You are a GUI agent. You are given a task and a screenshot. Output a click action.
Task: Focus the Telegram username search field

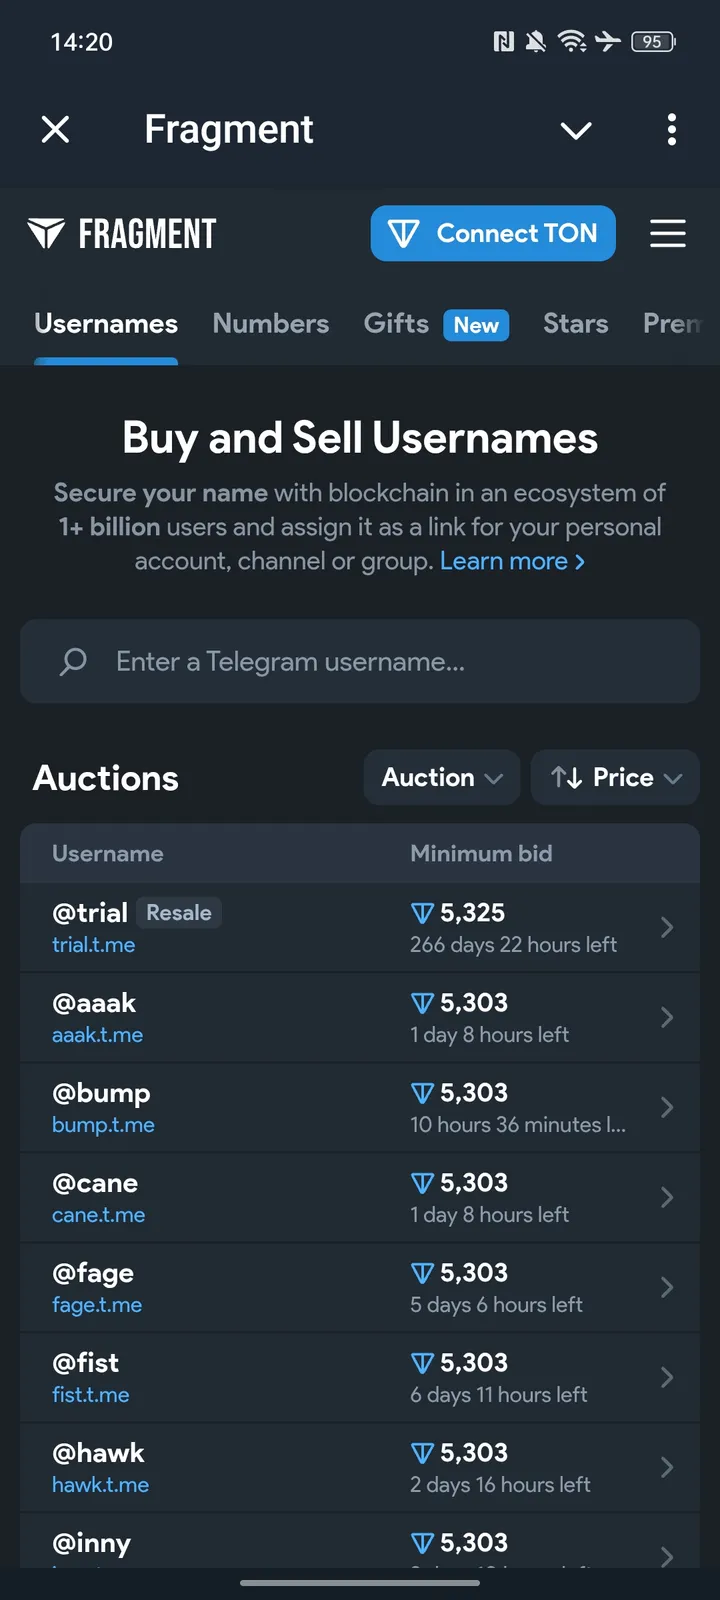point(380,661)
